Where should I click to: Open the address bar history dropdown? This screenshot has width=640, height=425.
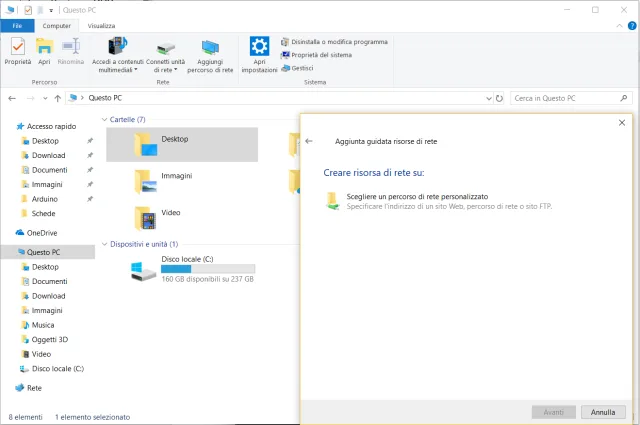point(489,98)
